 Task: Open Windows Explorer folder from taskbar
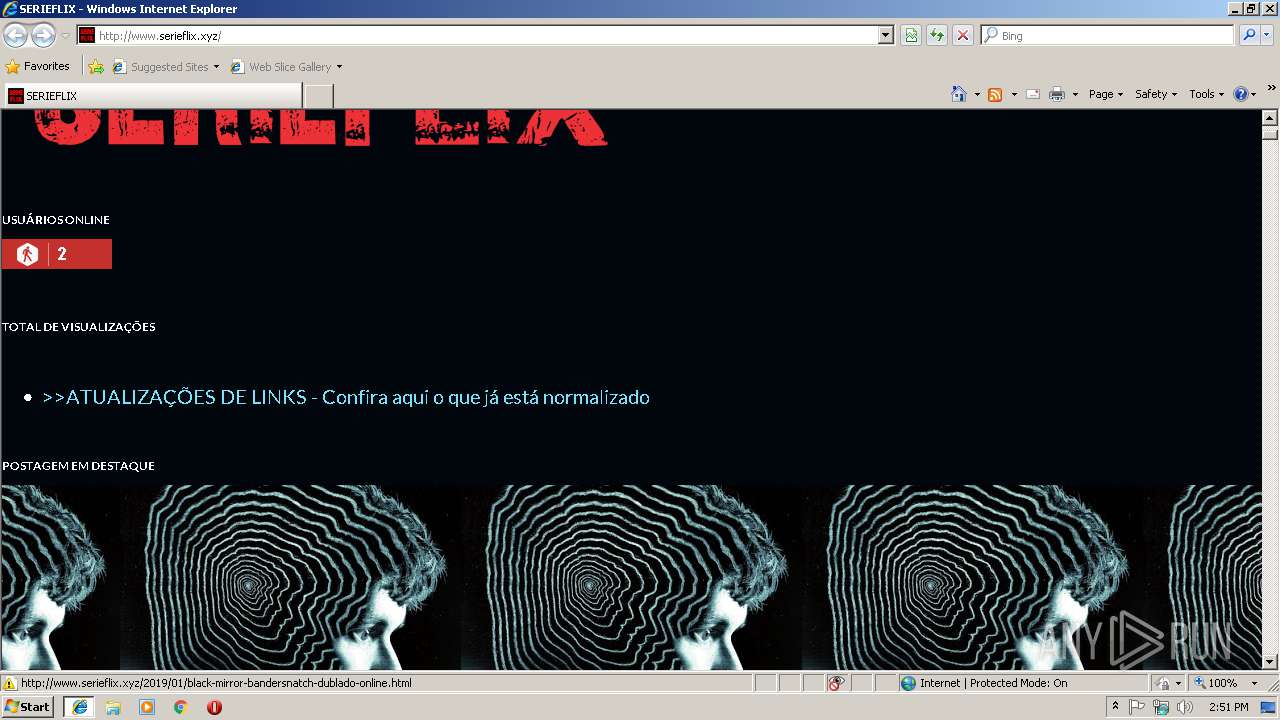[x=113, y=707]
